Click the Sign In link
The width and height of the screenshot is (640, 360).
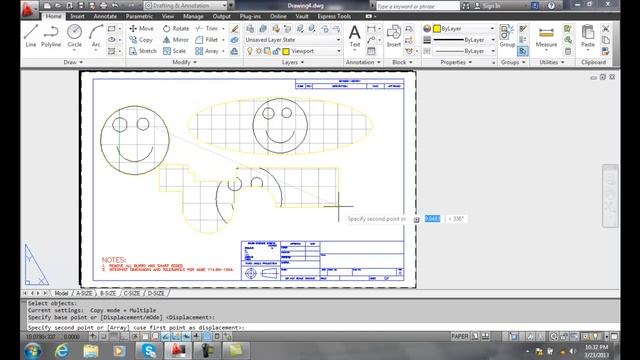coord(491,6)
